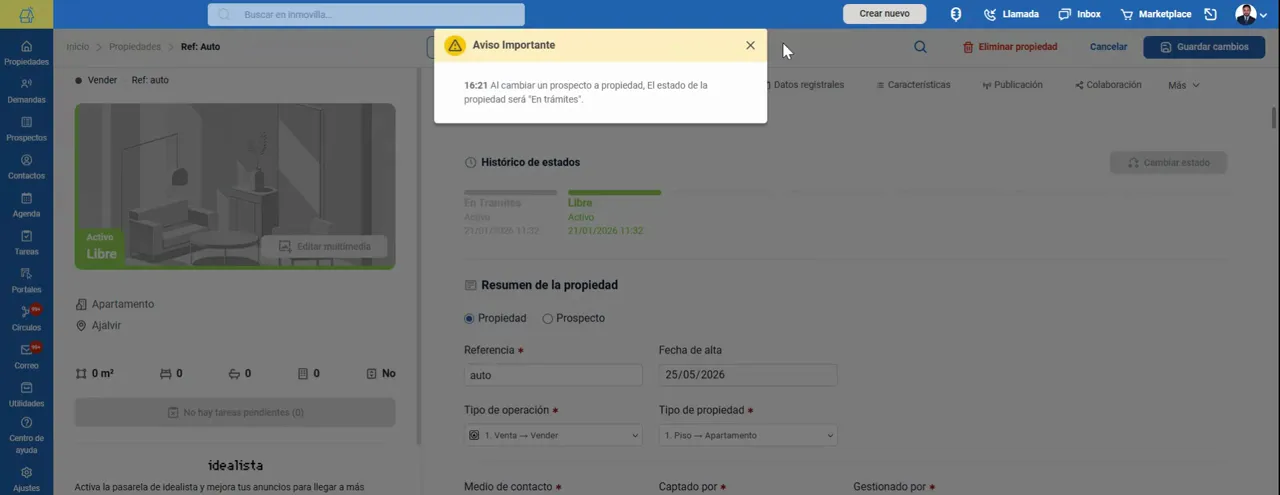Click the Histórico de estados clock icon
The width and height of the screenshot is (1280, 495).
pyautogui.click(x=470, y=162)
